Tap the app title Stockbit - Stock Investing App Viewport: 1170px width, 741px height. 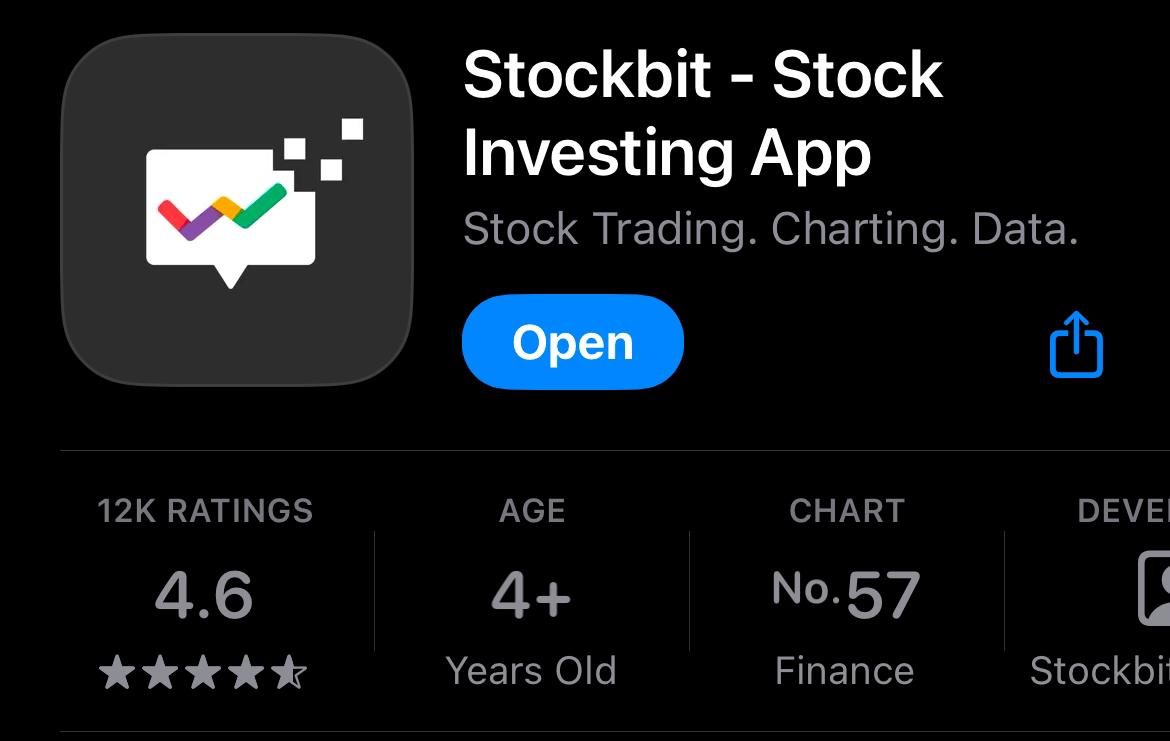700,110
